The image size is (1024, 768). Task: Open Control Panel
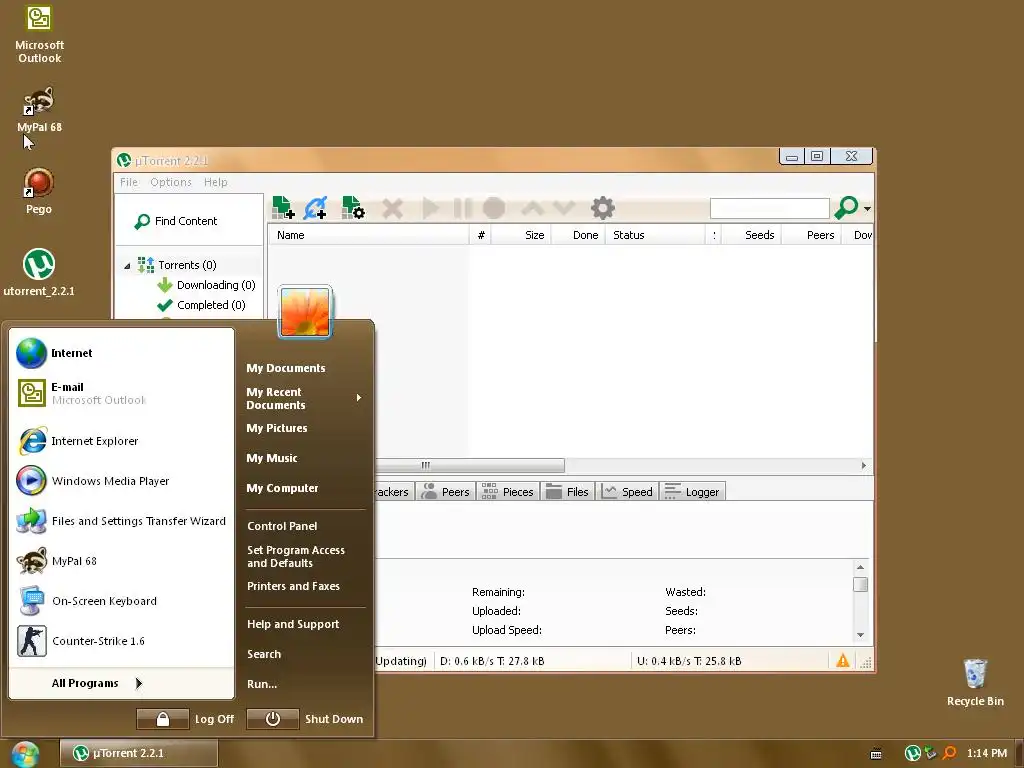pos(282,526)
